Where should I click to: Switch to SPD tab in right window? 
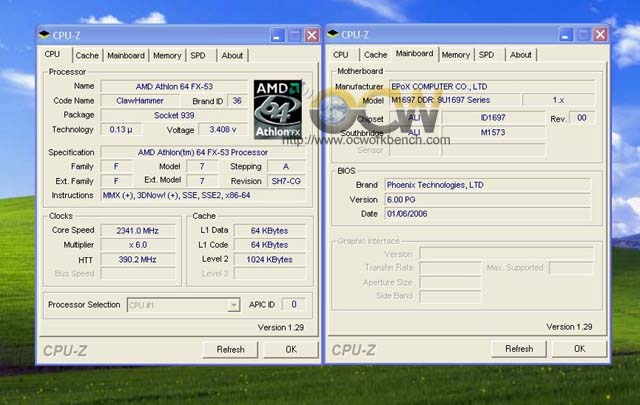pyautogui.click(x=486, y=55)
